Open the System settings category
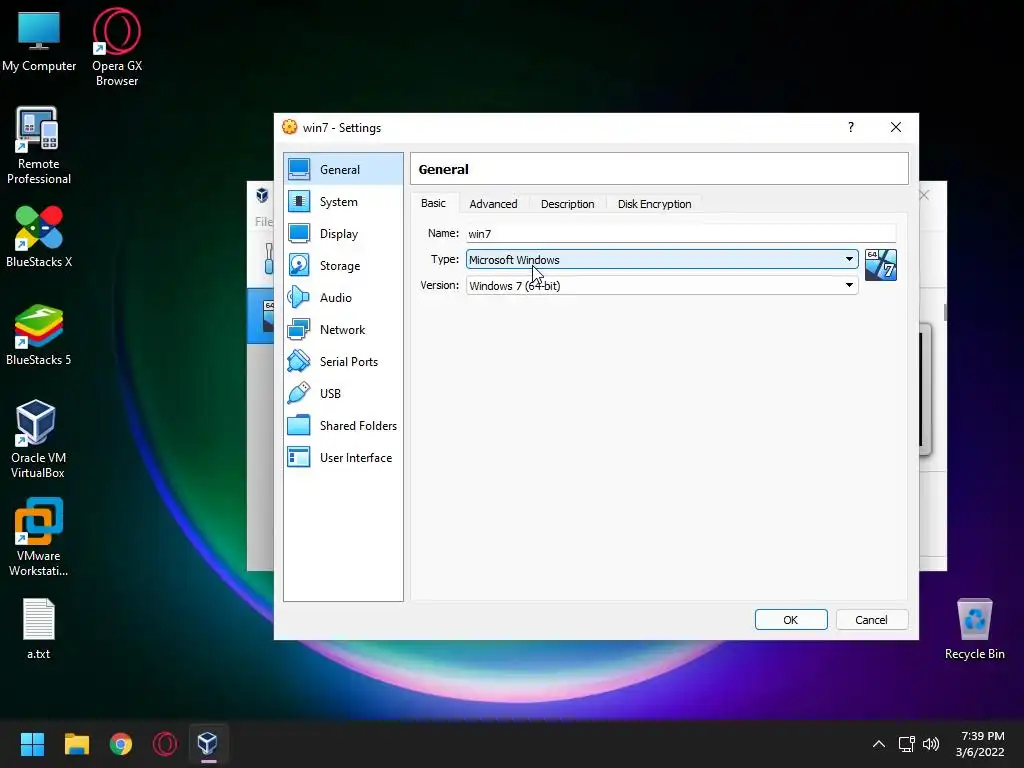Viewport: 1024px width, 768px height. pyautogui.click(x=344, y=202)
